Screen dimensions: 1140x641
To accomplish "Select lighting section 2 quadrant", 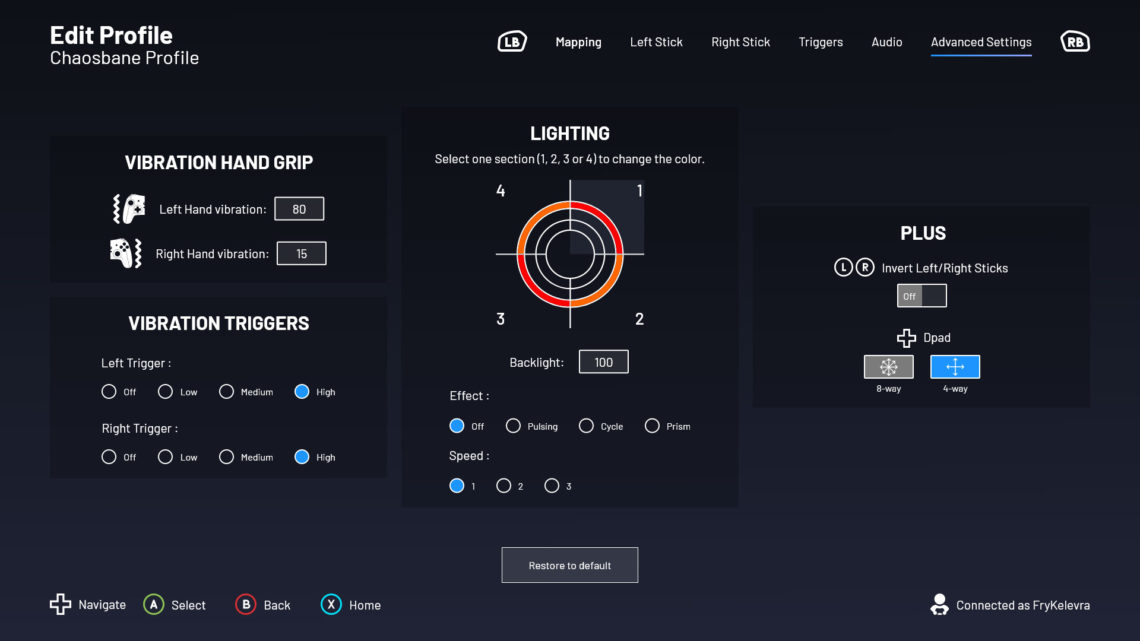I will (x=607, y=291).
